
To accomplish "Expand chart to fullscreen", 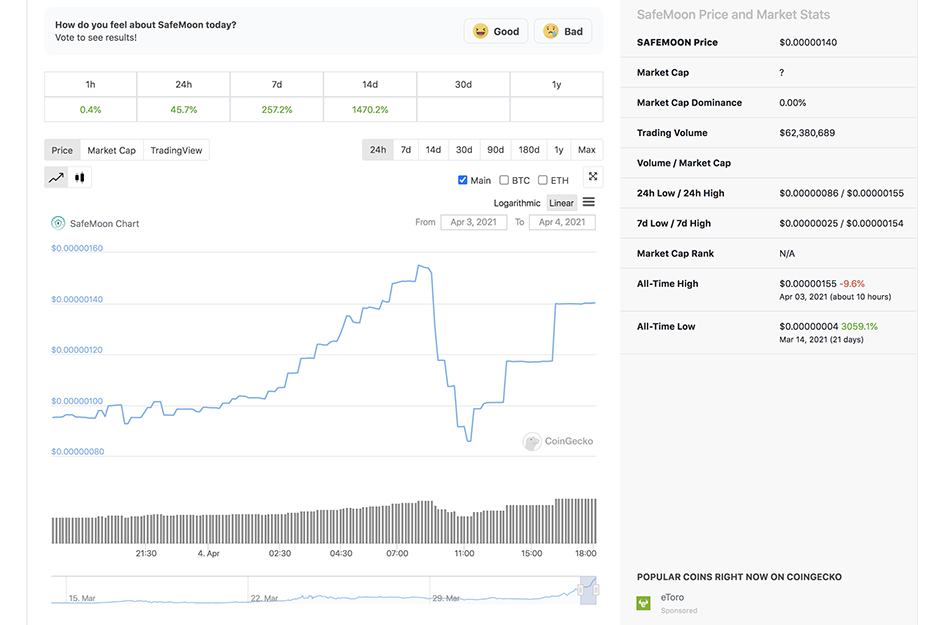I will coord(593,177).
